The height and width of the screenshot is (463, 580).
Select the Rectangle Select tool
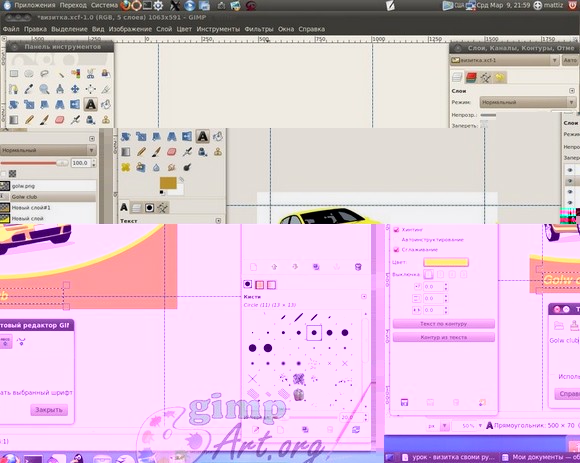pyautogui.click(x=14, y=74)
